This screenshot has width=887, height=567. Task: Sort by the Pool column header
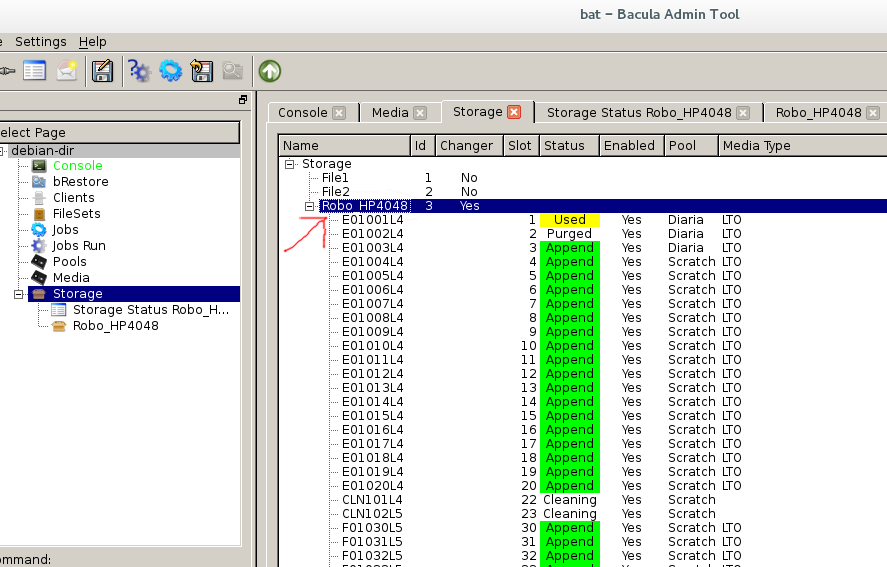point(691,145)
